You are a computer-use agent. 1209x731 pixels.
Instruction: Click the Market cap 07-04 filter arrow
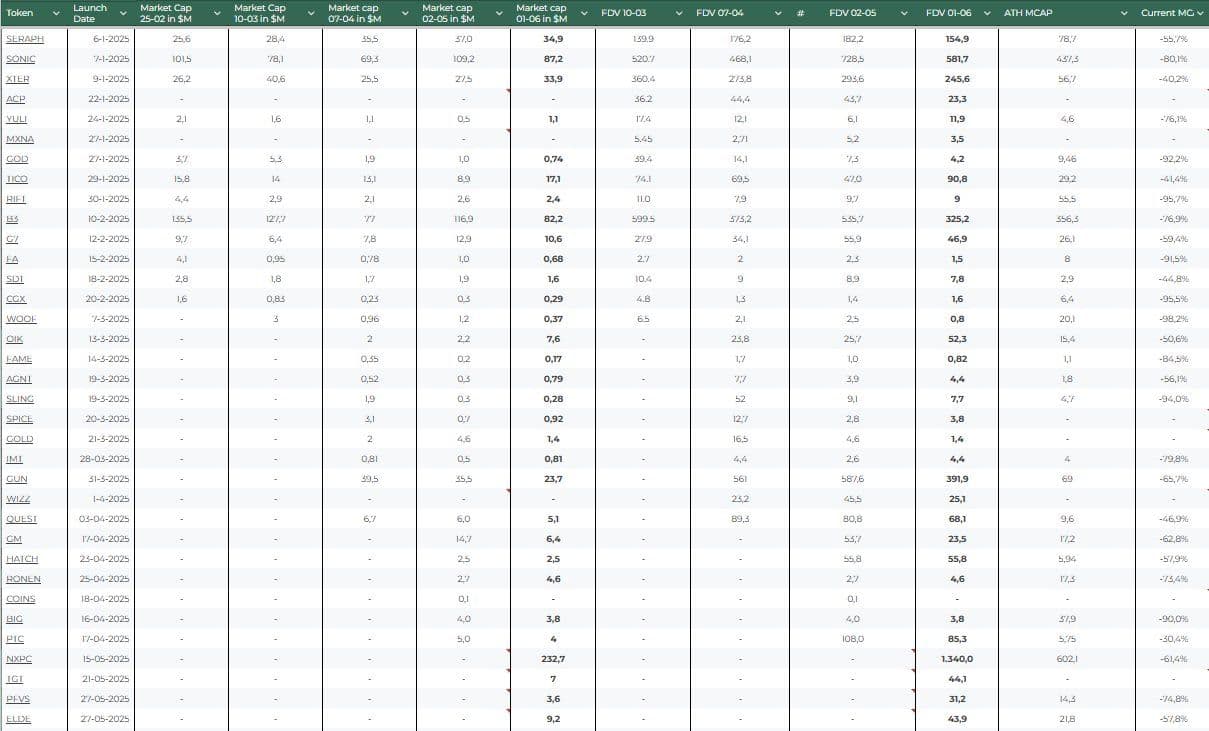pyautogui.click(x=405, y=13)
